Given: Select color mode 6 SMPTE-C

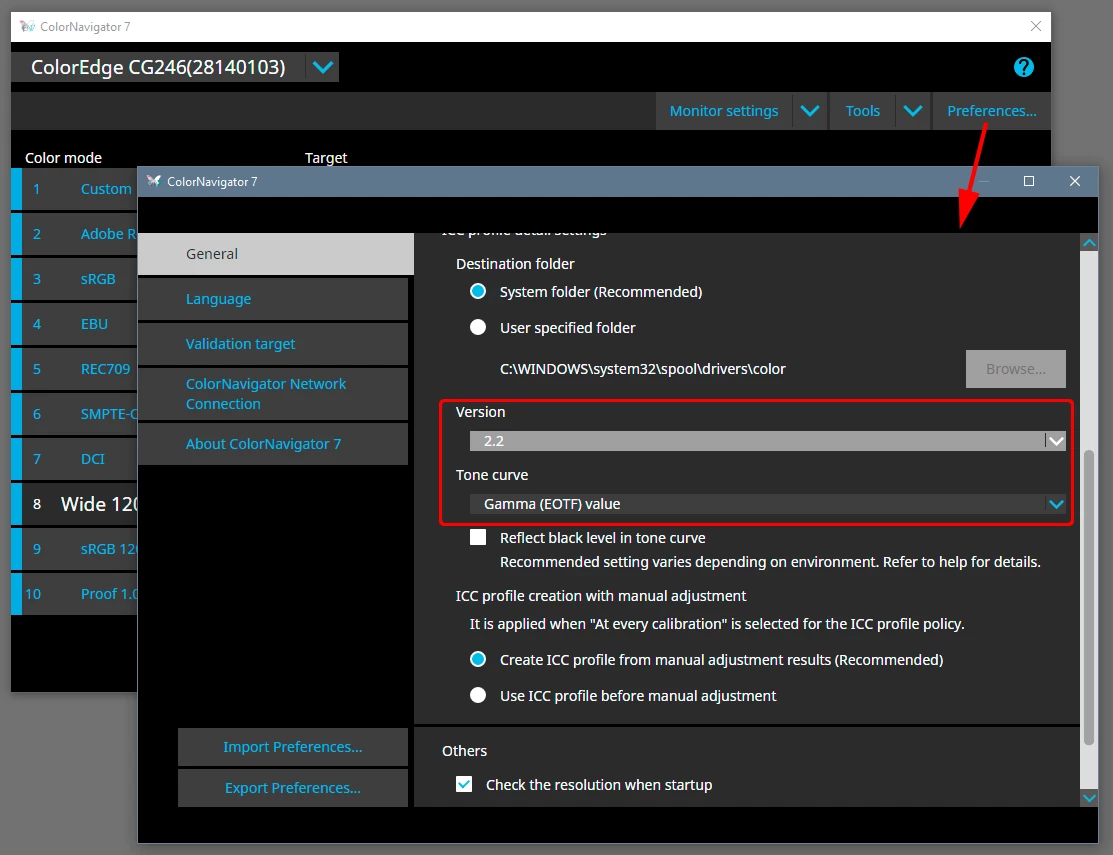Looking at the screenshot, I should pos(74,414).
